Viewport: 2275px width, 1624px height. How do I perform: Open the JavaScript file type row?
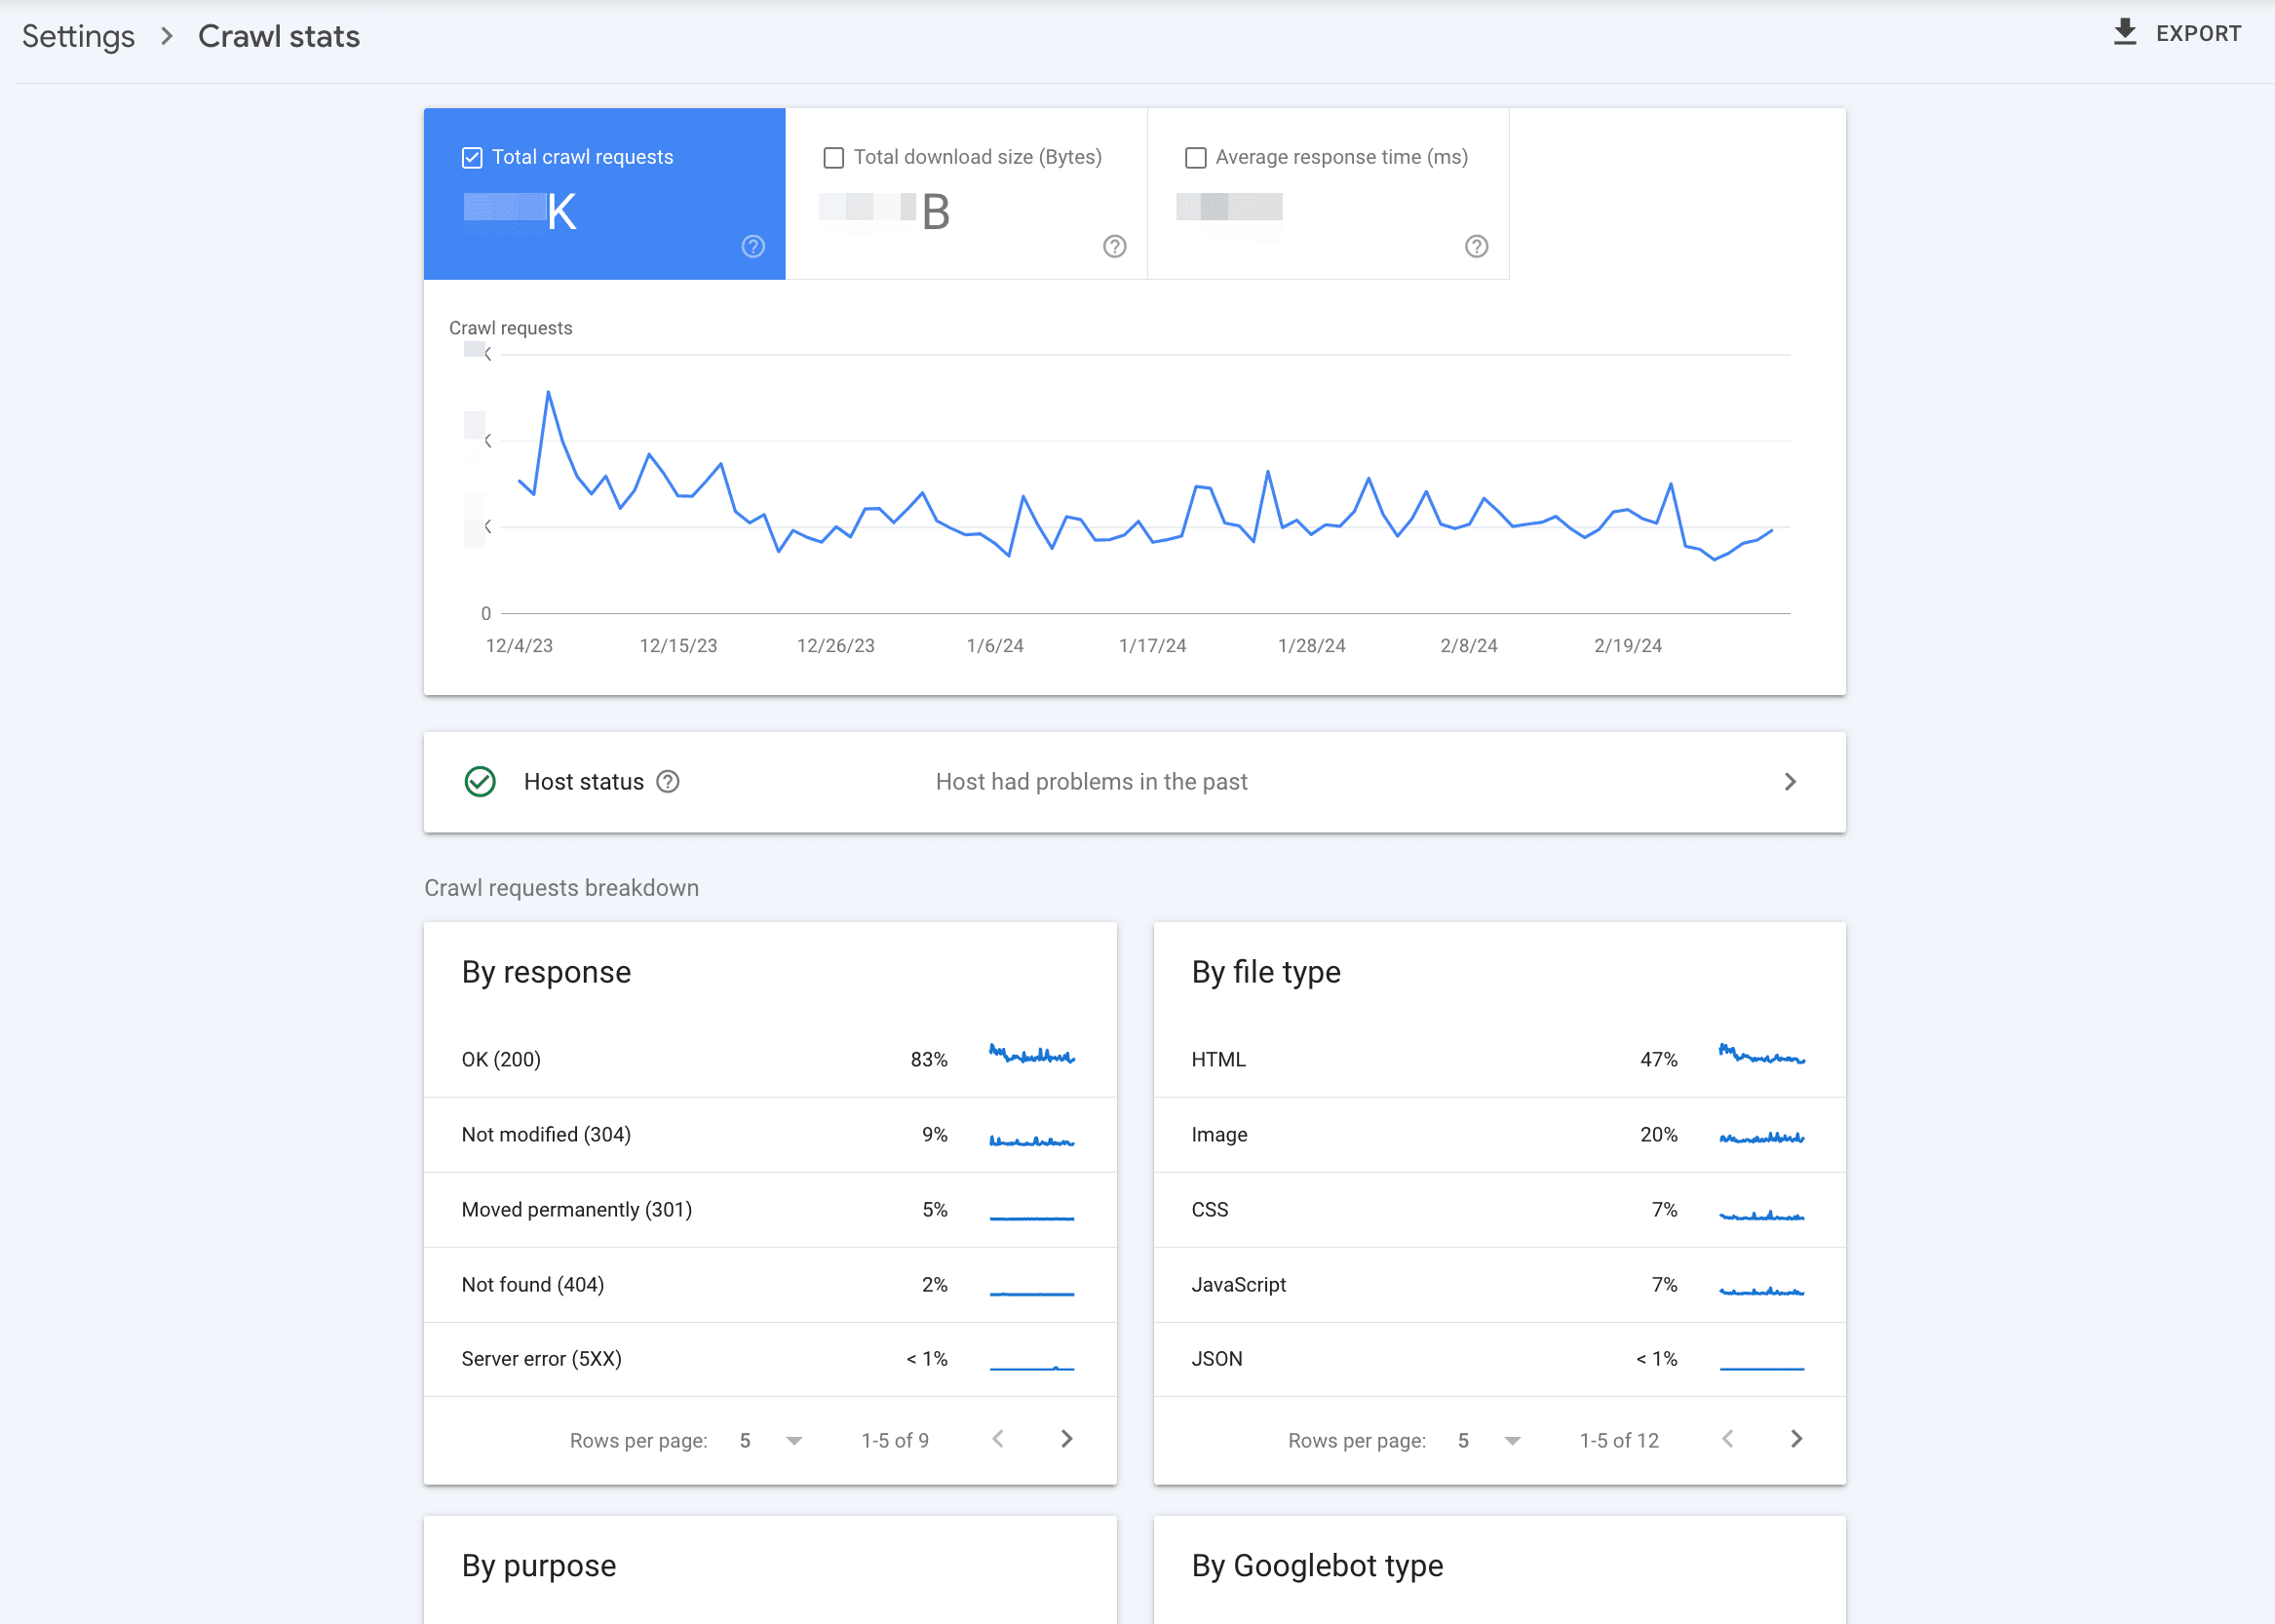pos(1499,1285)
